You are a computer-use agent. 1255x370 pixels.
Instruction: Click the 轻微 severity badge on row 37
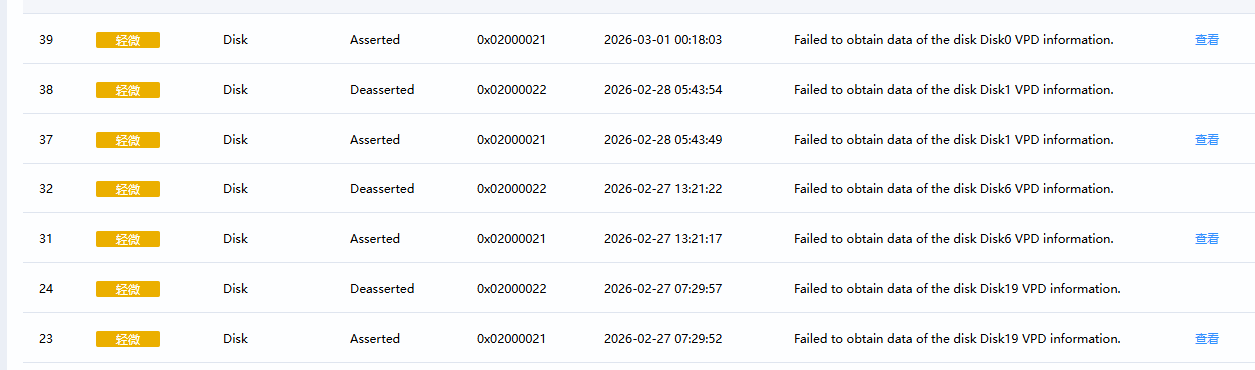[128, 140]
